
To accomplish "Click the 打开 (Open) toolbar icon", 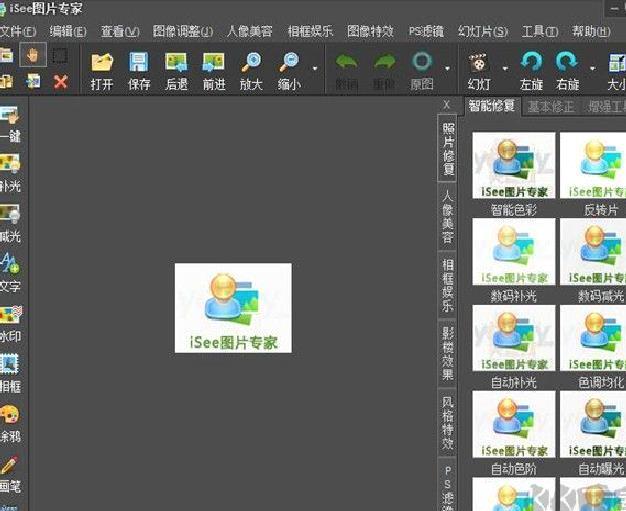I will pos(102,63).
